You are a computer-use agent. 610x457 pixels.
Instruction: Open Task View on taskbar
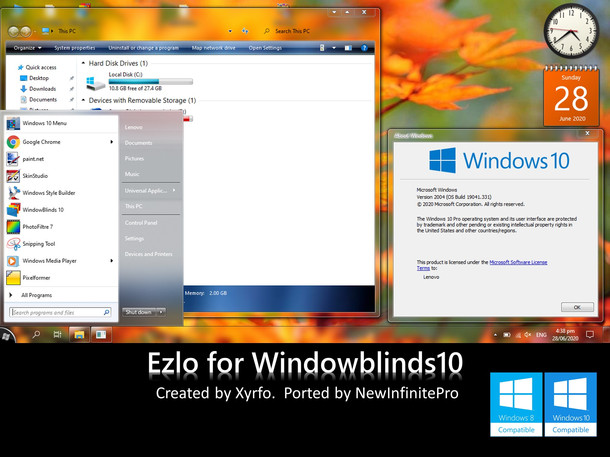58,334
